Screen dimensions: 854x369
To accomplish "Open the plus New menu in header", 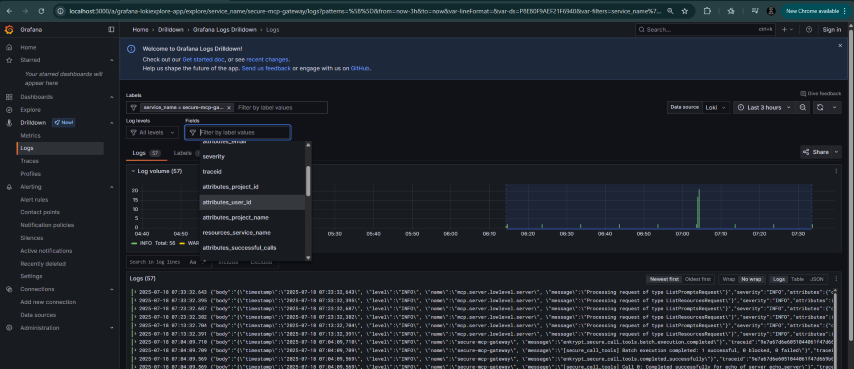I will tap(788, 29).
